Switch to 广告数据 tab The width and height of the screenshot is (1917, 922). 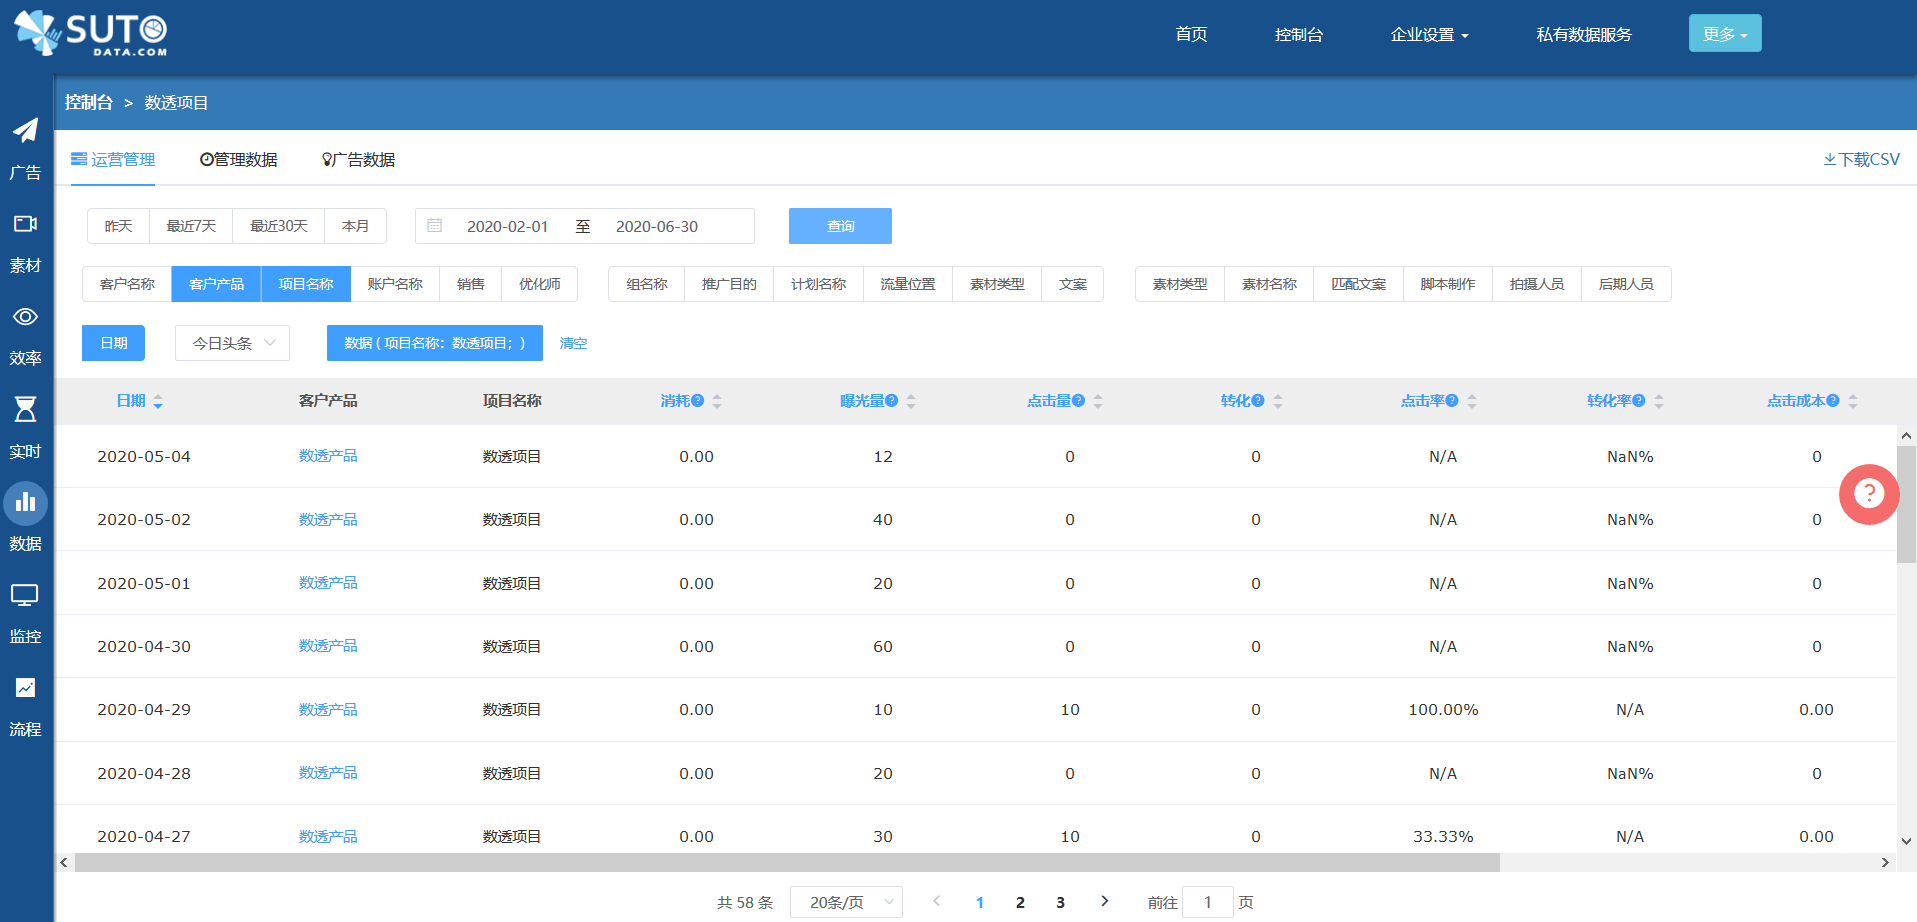click(x=358, y=159)
